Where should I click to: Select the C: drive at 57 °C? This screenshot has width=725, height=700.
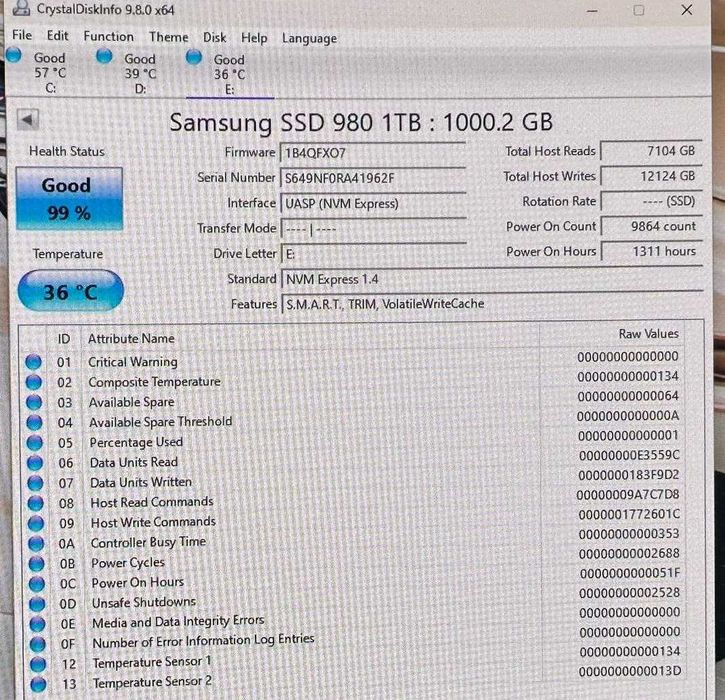click(50, 72)
